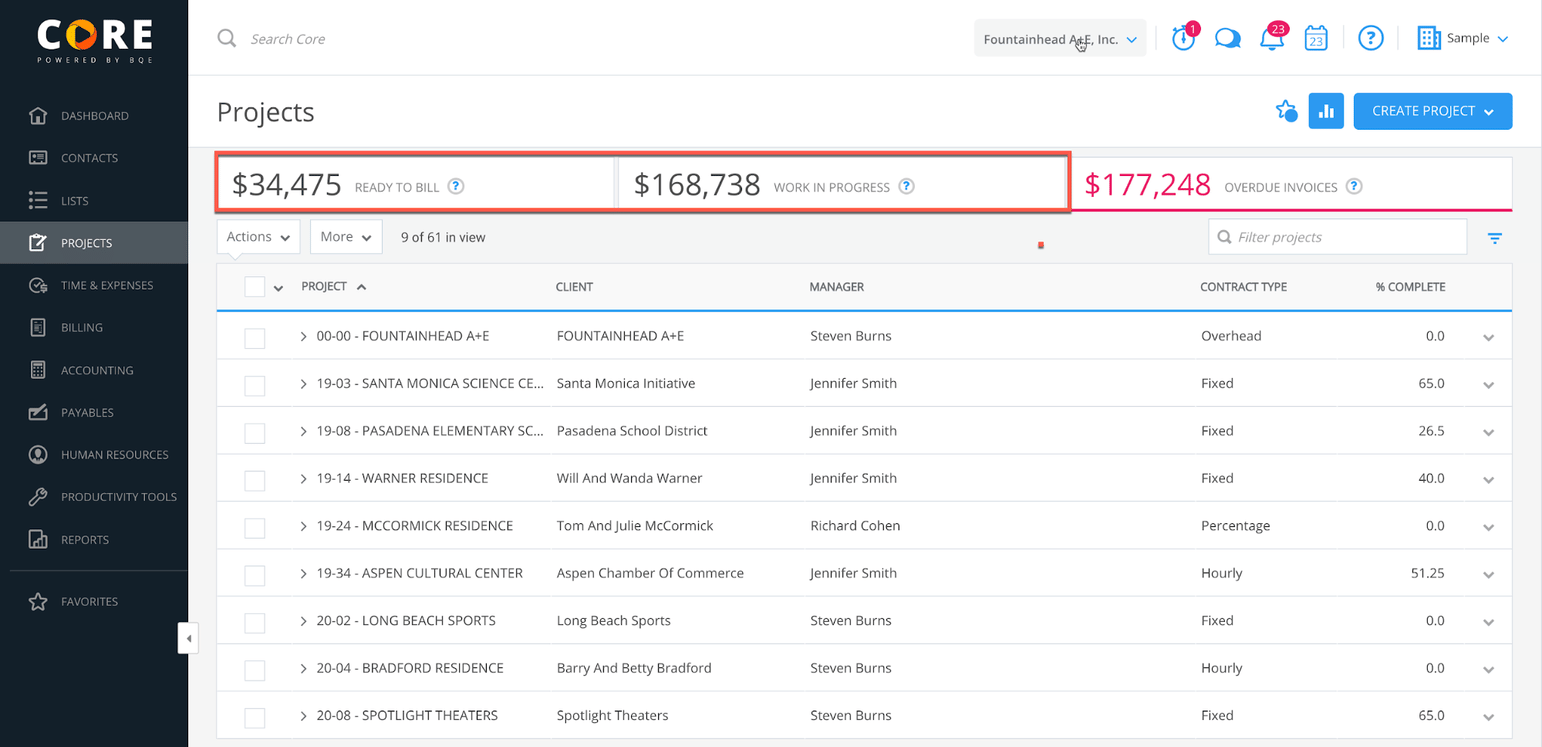The width and height of the screenshot is (1542, 747).
Task: Go to Human Resources in the sidebar
Action: [94, 454]
